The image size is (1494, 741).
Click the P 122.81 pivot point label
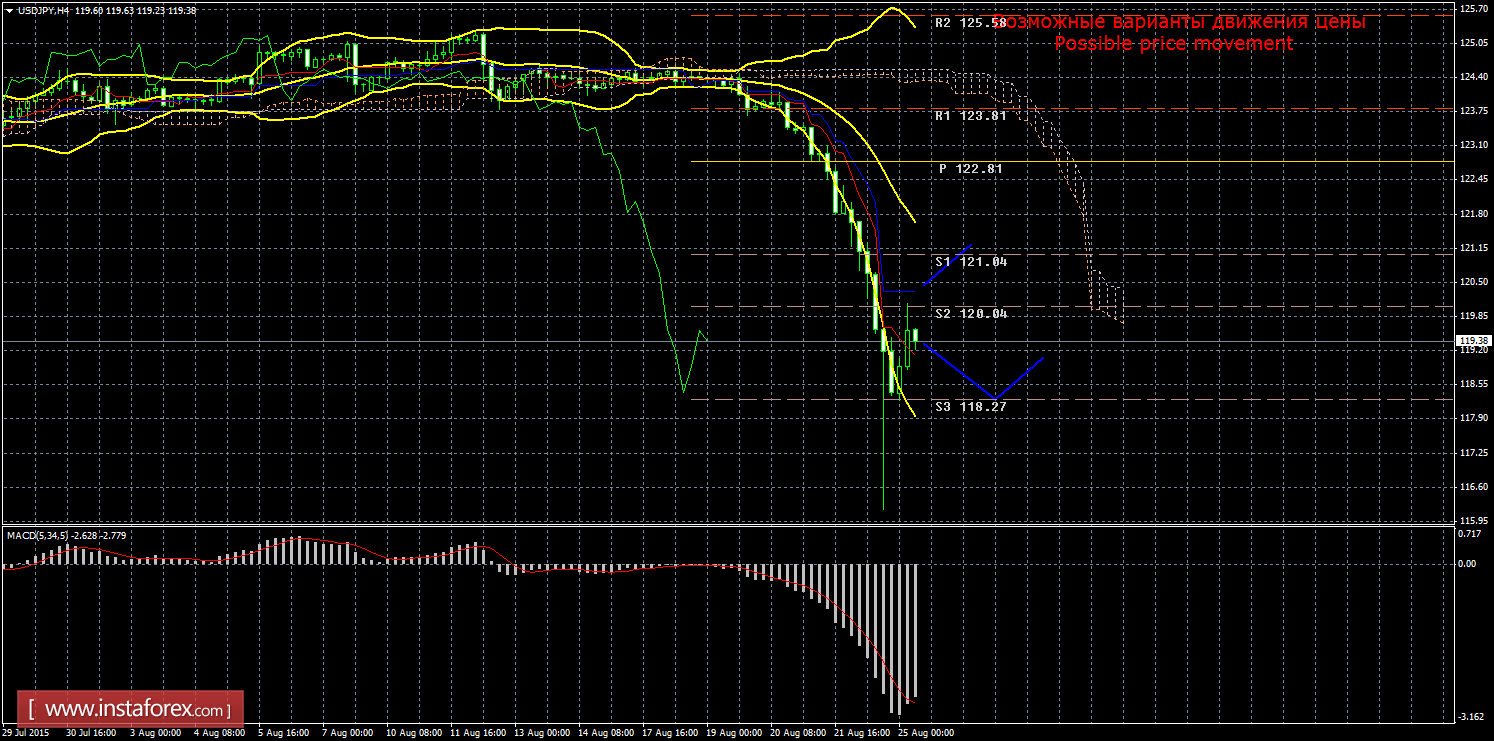[970, 169]
